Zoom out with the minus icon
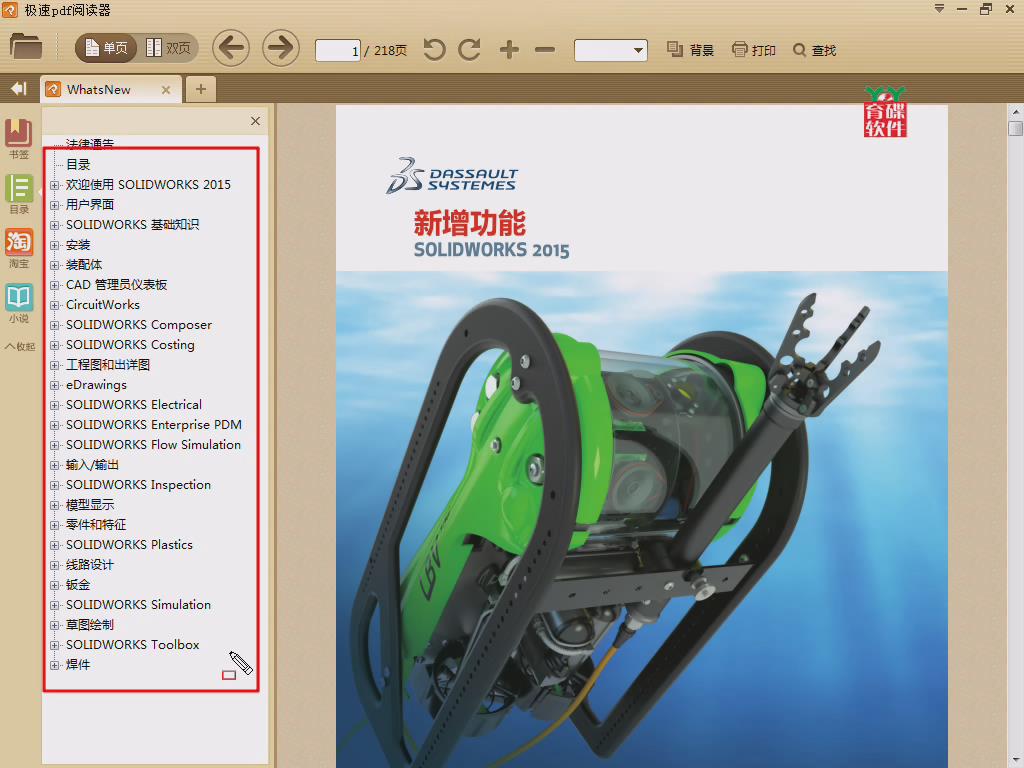This screenshot has height=768, width=1024. pyautogui.click(x=545, y=50)
